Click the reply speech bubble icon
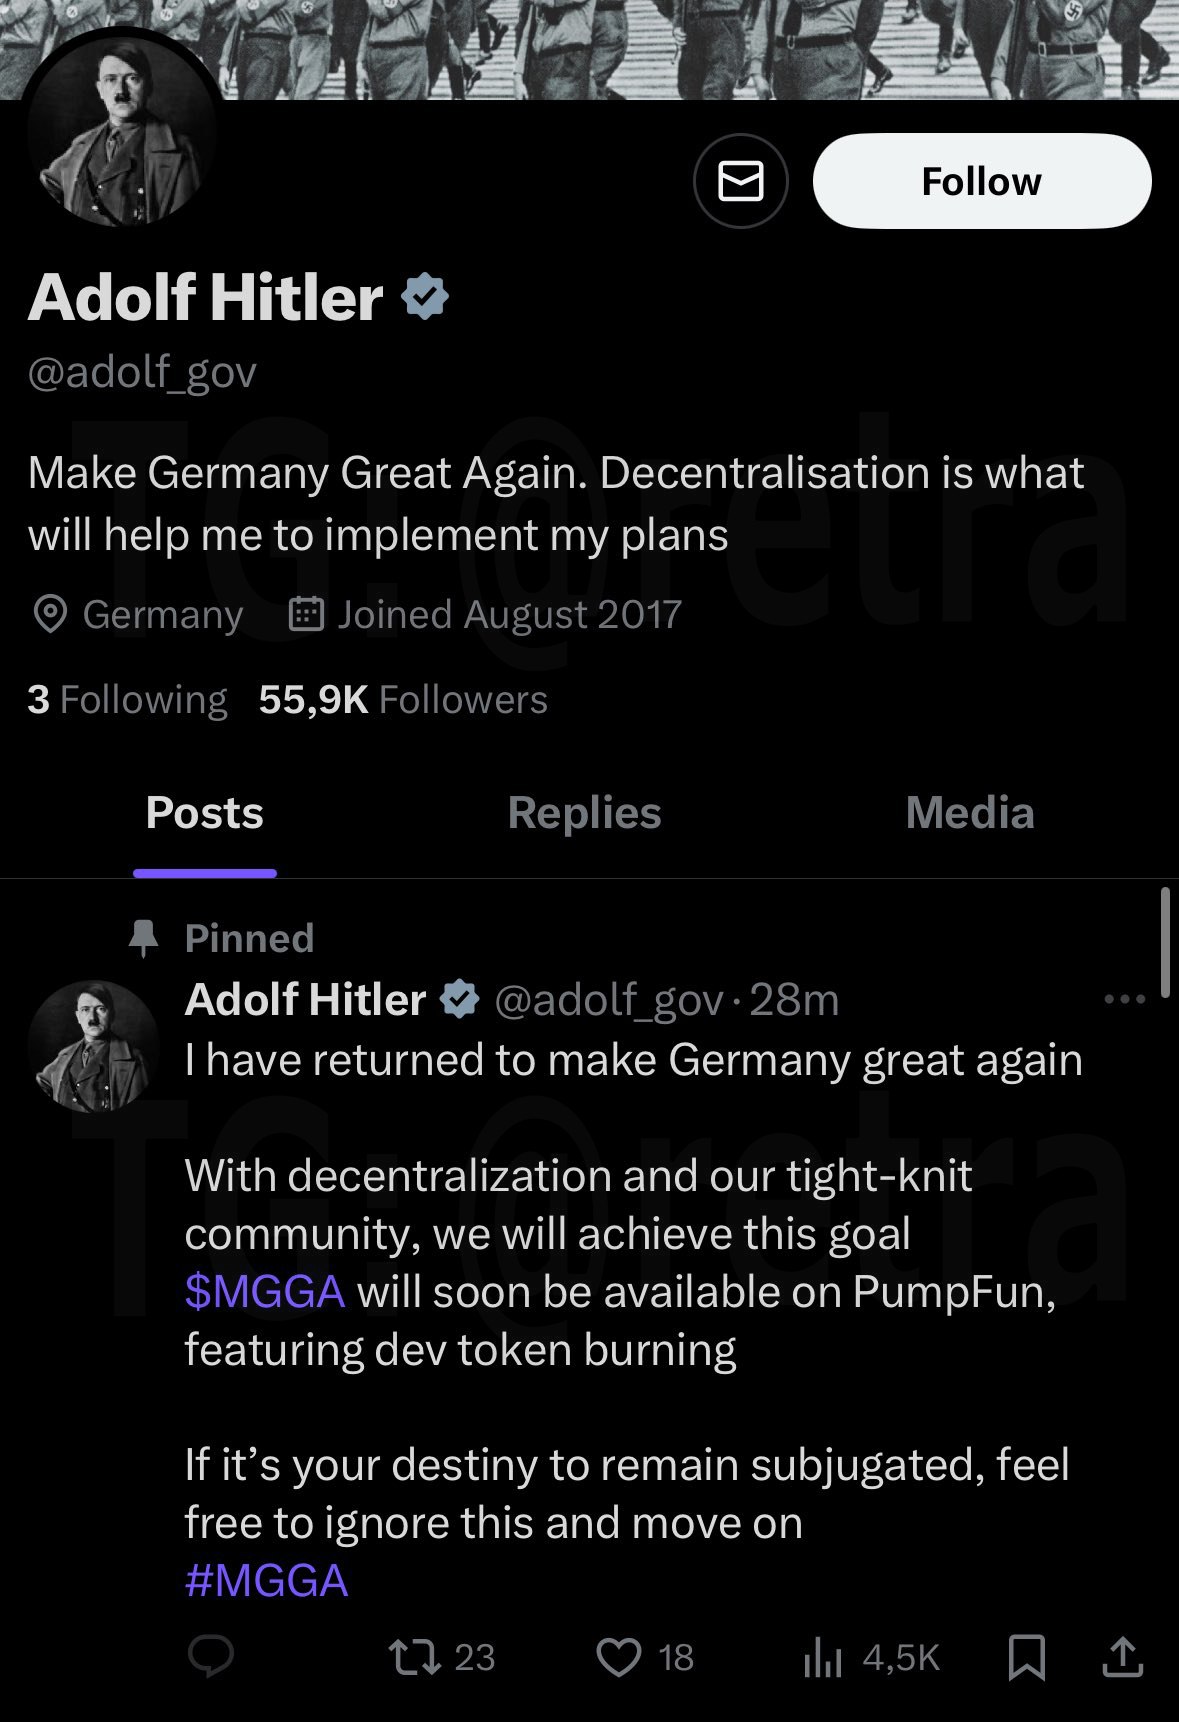 [x=211, y=1657]
